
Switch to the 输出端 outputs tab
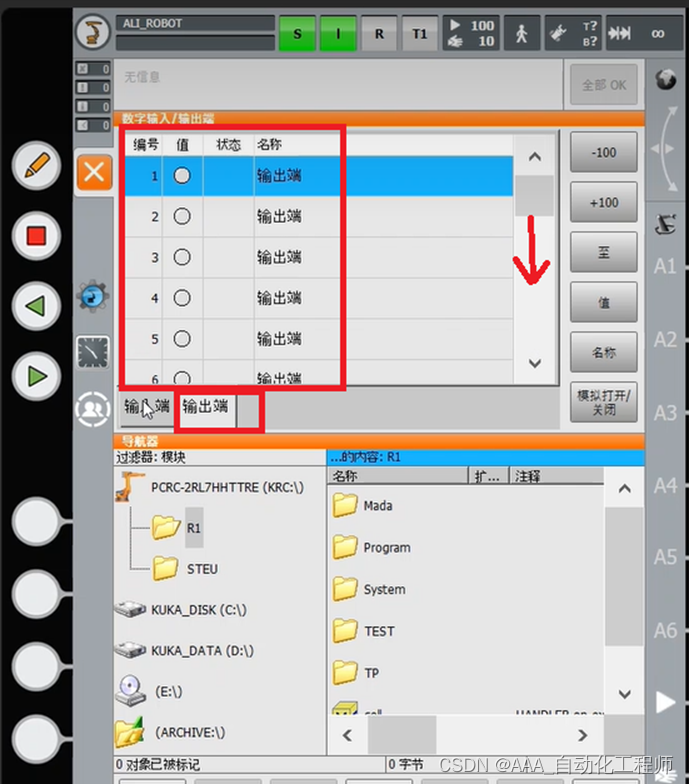(x=205, y=408)
